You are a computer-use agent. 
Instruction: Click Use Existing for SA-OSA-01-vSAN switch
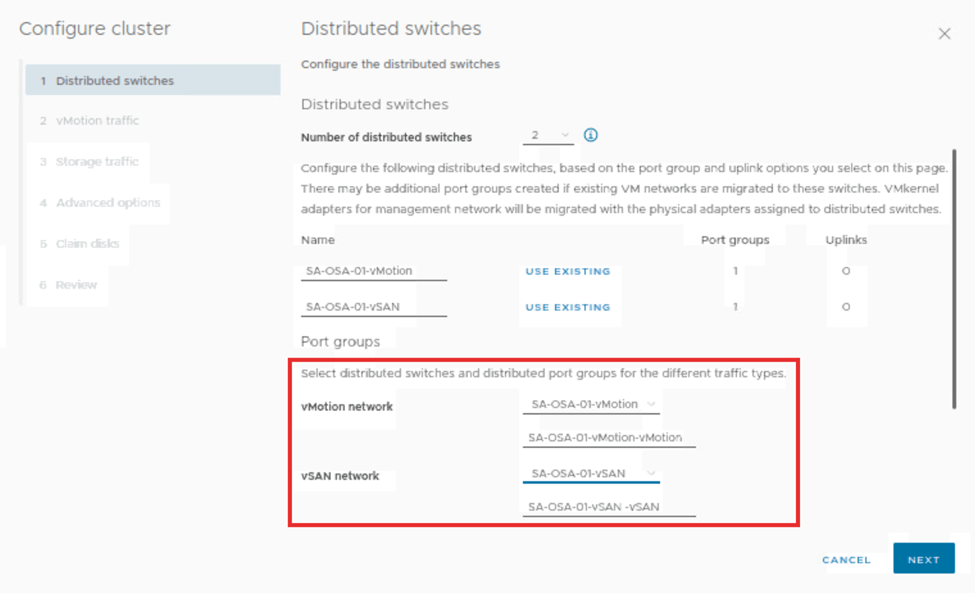point(567,307)
